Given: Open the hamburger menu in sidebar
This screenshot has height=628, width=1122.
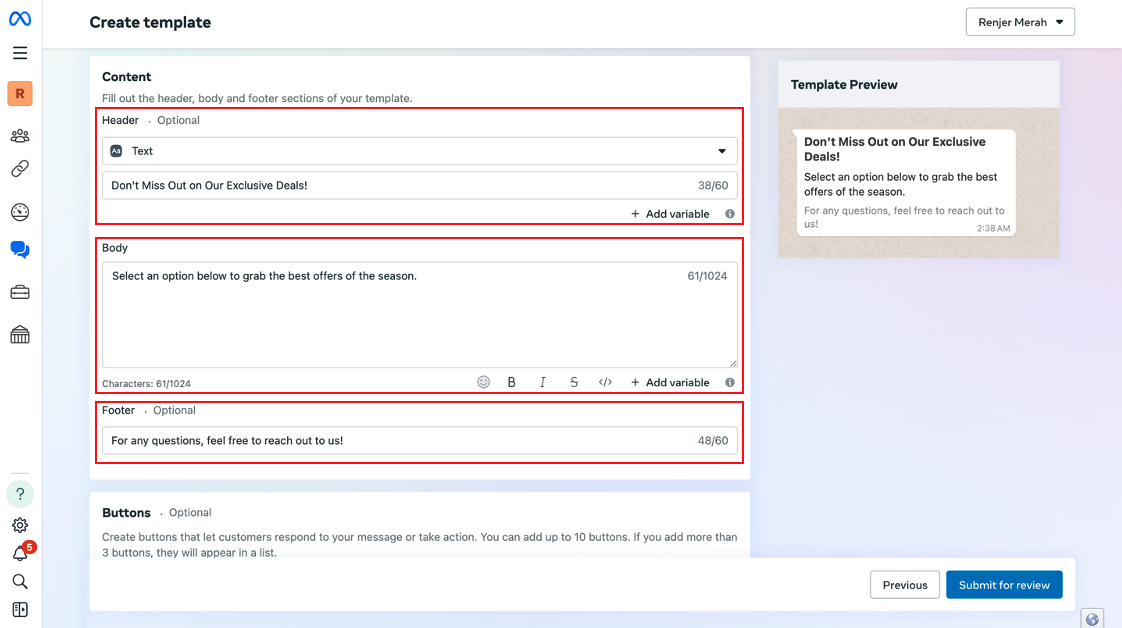Looking at the screenshot, I should pyautogui.click(x=20, y=53).
